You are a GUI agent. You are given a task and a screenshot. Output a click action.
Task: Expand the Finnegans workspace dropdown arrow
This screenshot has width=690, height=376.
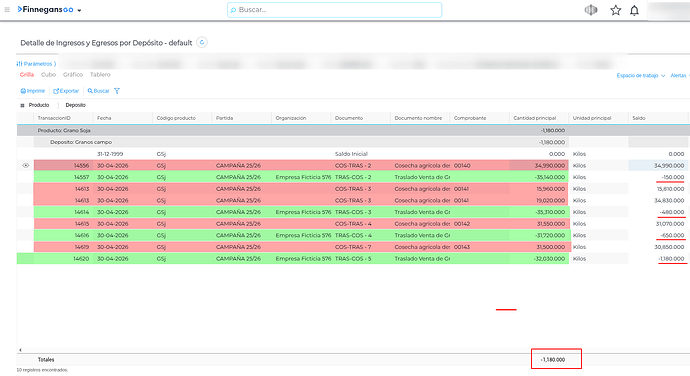click(79, 10)
